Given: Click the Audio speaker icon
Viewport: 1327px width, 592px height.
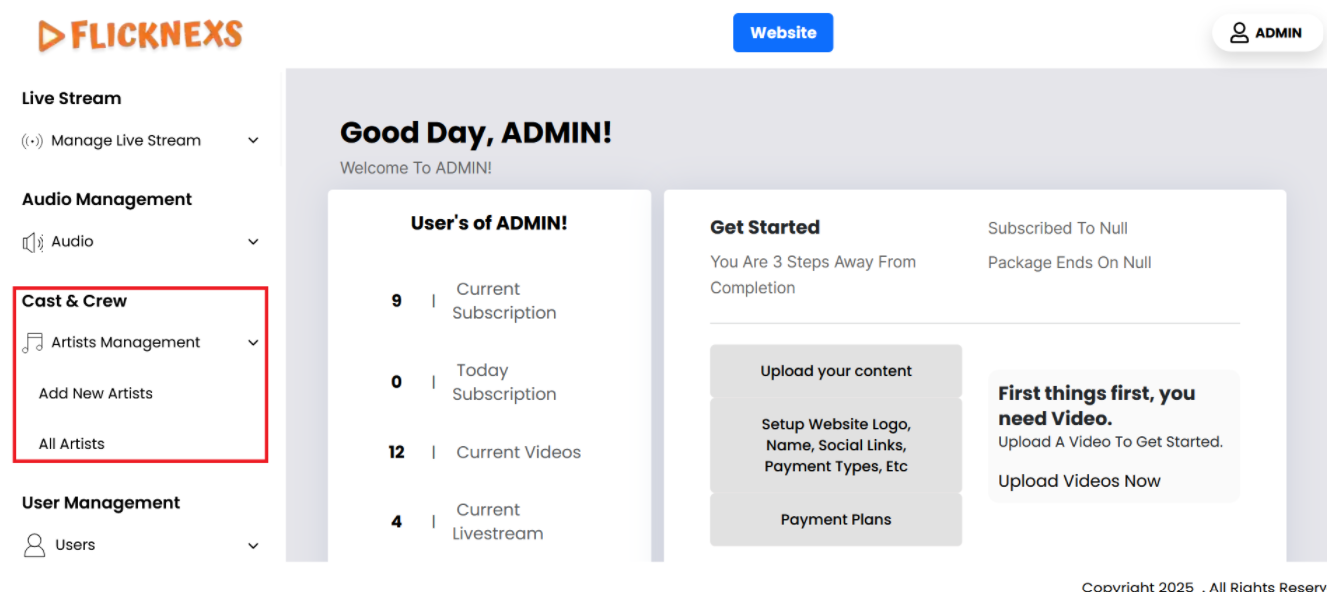Looking at the screenshot, I should tap(33, 242).
